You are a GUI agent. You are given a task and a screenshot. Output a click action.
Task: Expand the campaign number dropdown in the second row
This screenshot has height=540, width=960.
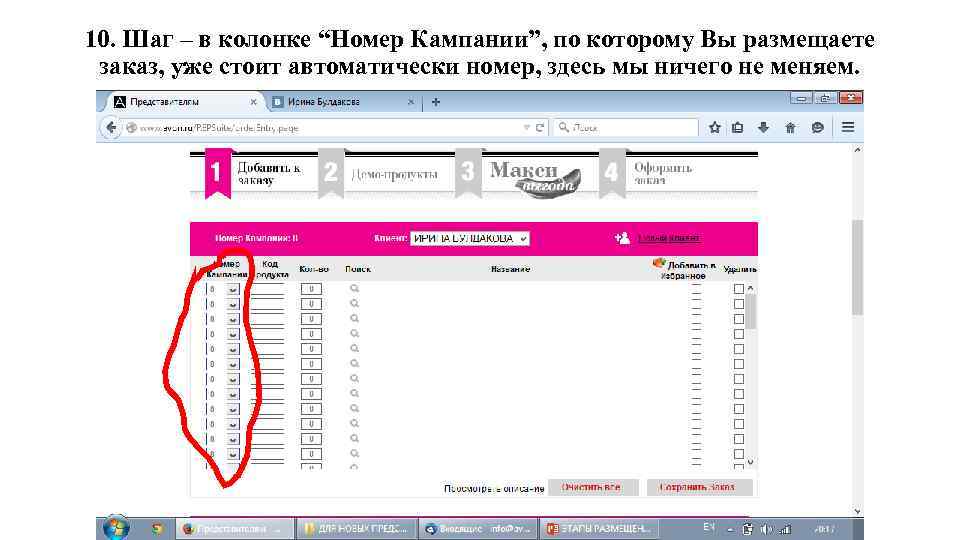click(x=233, y=304)
